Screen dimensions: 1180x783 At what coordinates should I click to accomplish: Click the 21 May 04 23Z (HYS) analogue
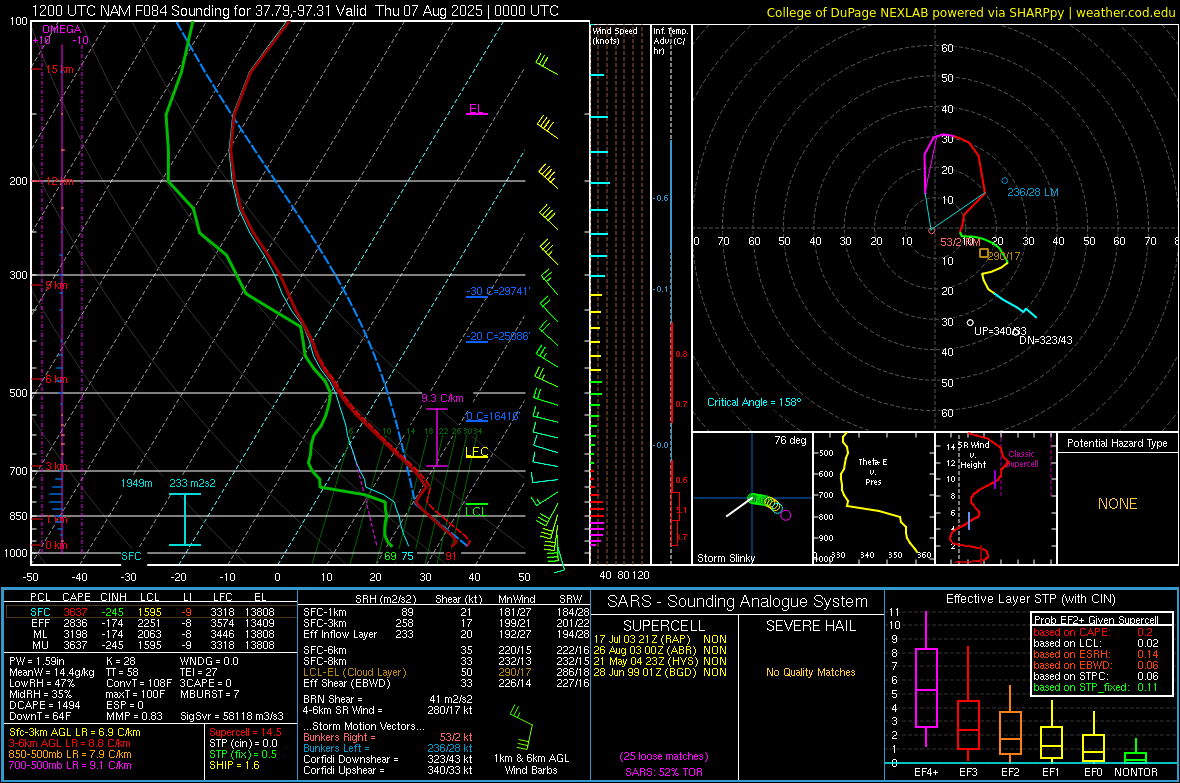coord(660,661)
